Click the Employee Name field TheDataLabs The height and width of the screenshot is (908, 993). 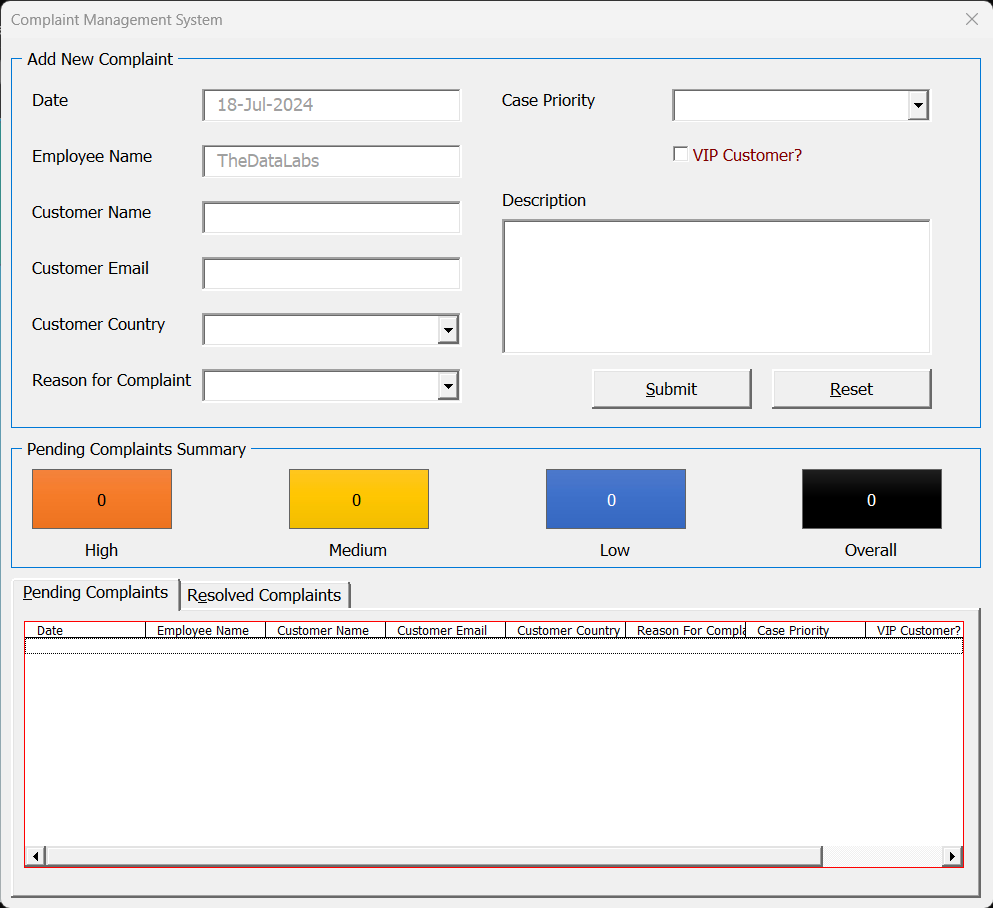[331, 161]
